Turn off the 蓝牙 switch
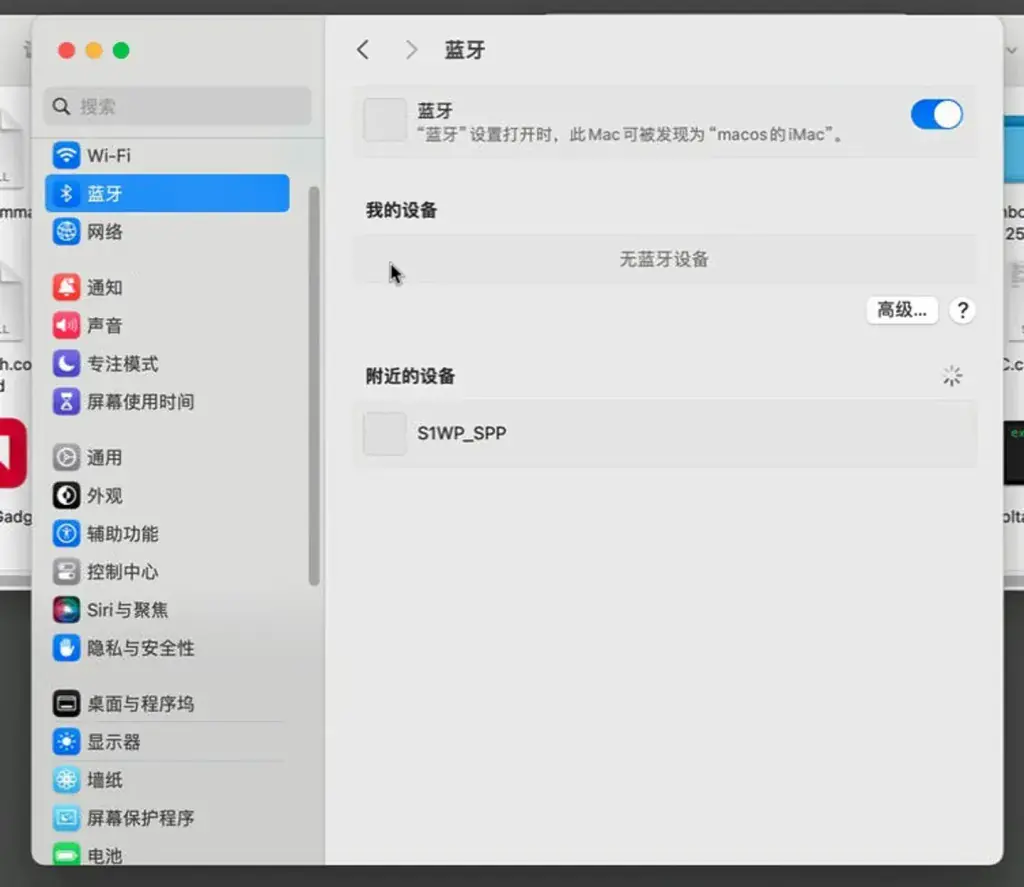 [936, 115]
